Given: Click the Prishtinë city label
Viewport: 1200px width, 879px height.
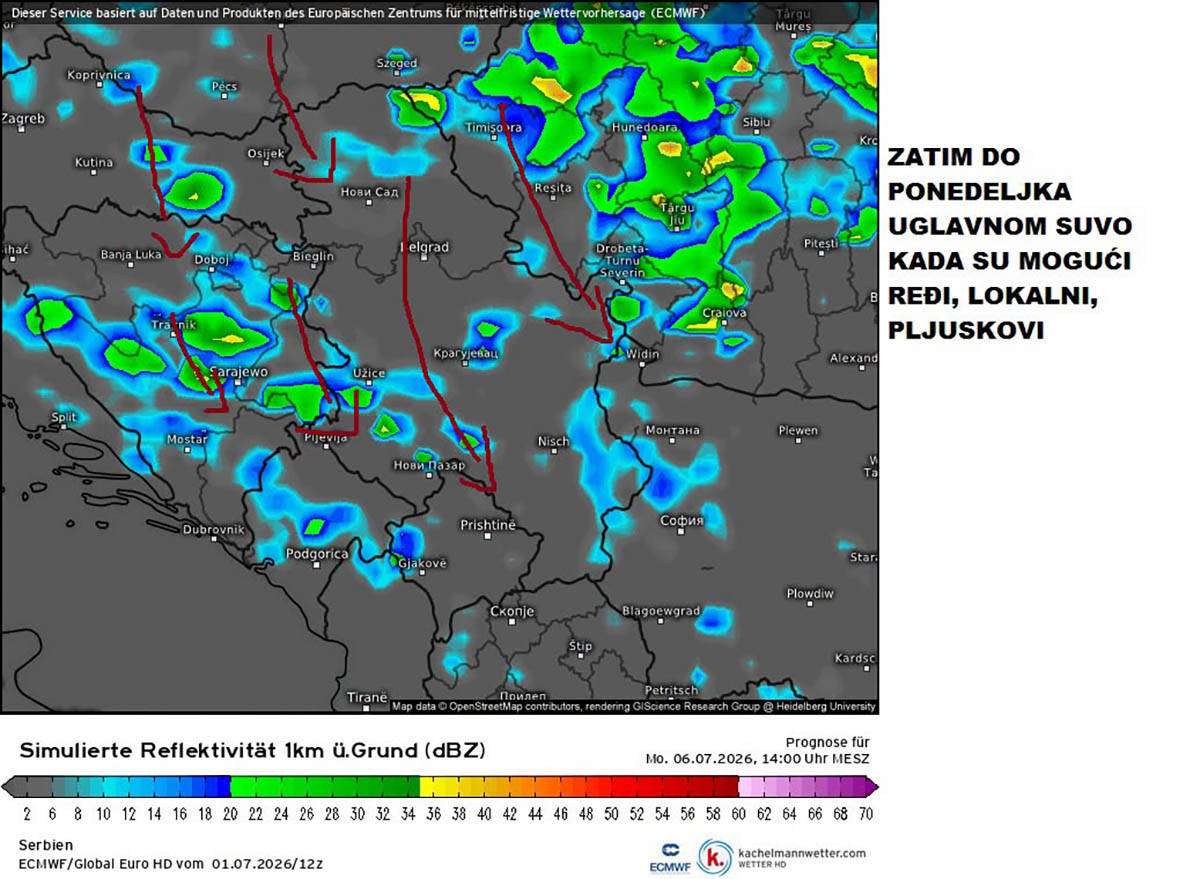Looking at the screenshot, I should pos(487,525).
